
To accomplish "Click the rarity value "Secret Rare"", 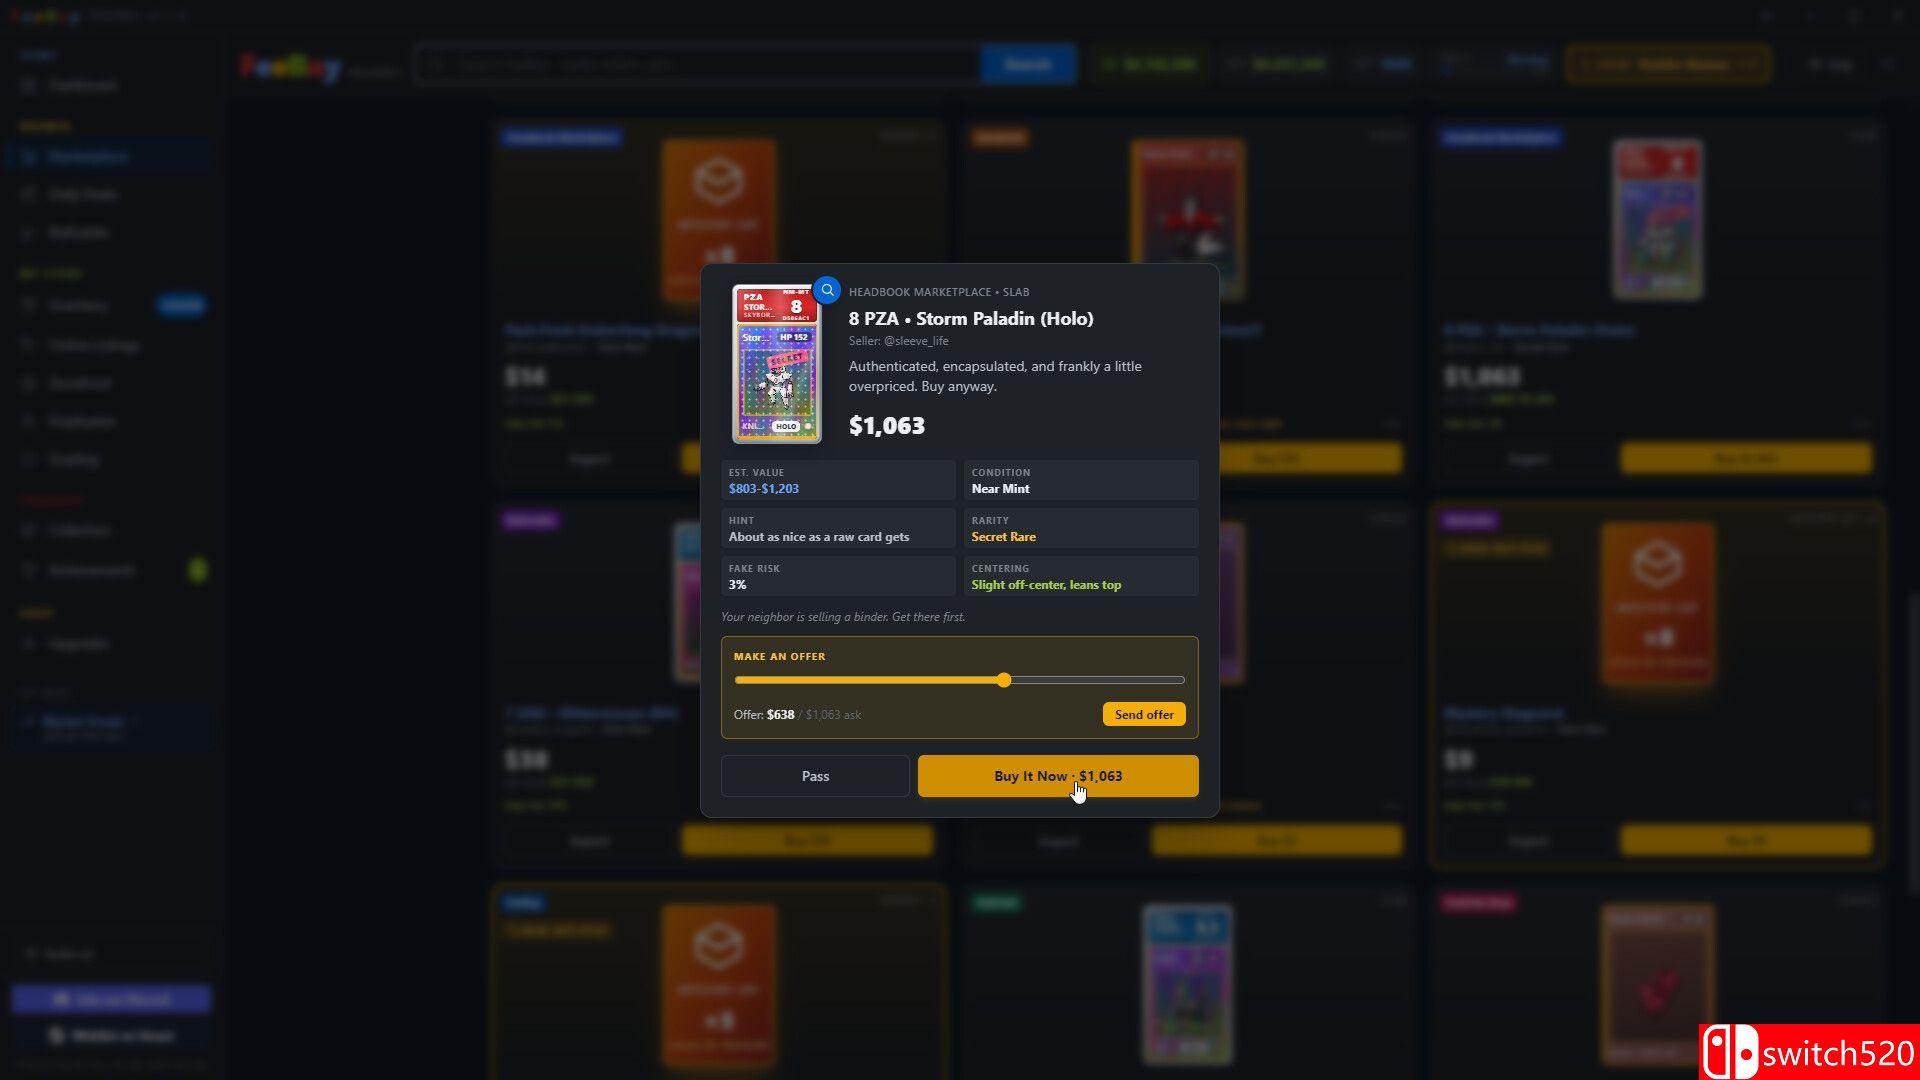I will click(1004, 537).
